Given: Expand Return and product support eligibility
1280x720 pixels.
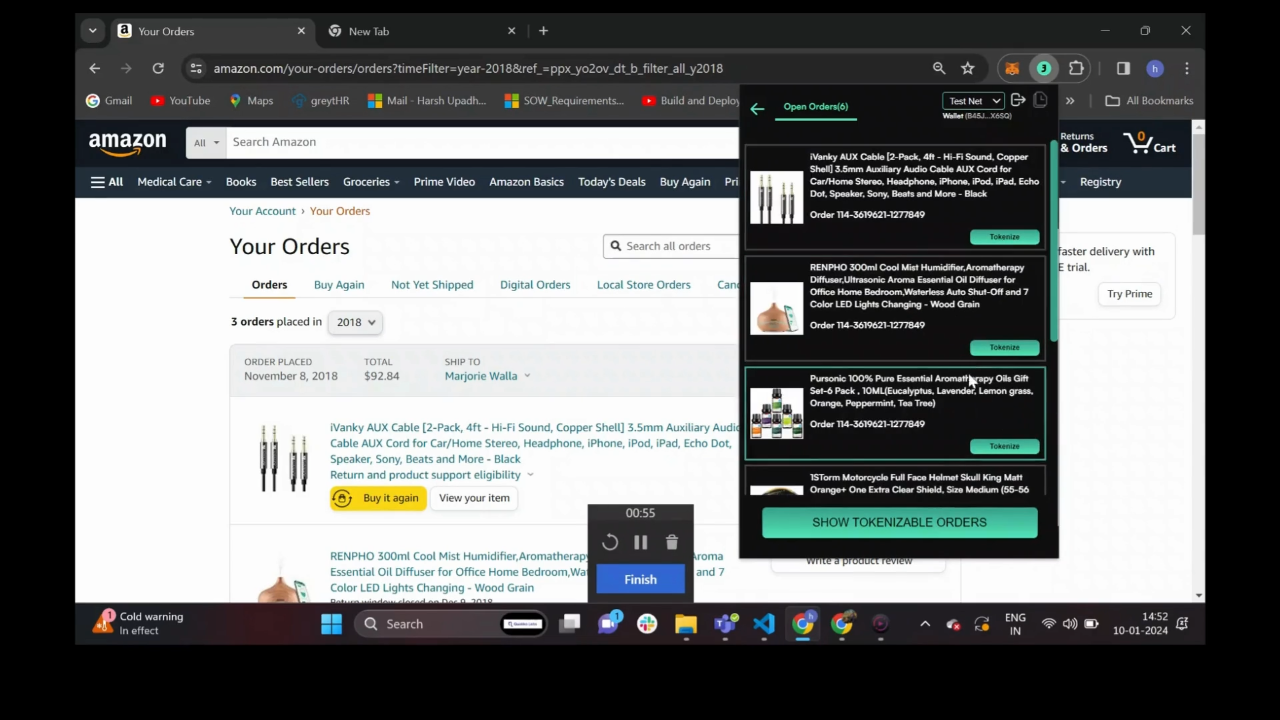Looking at the screenshot, I should [432, 475].
